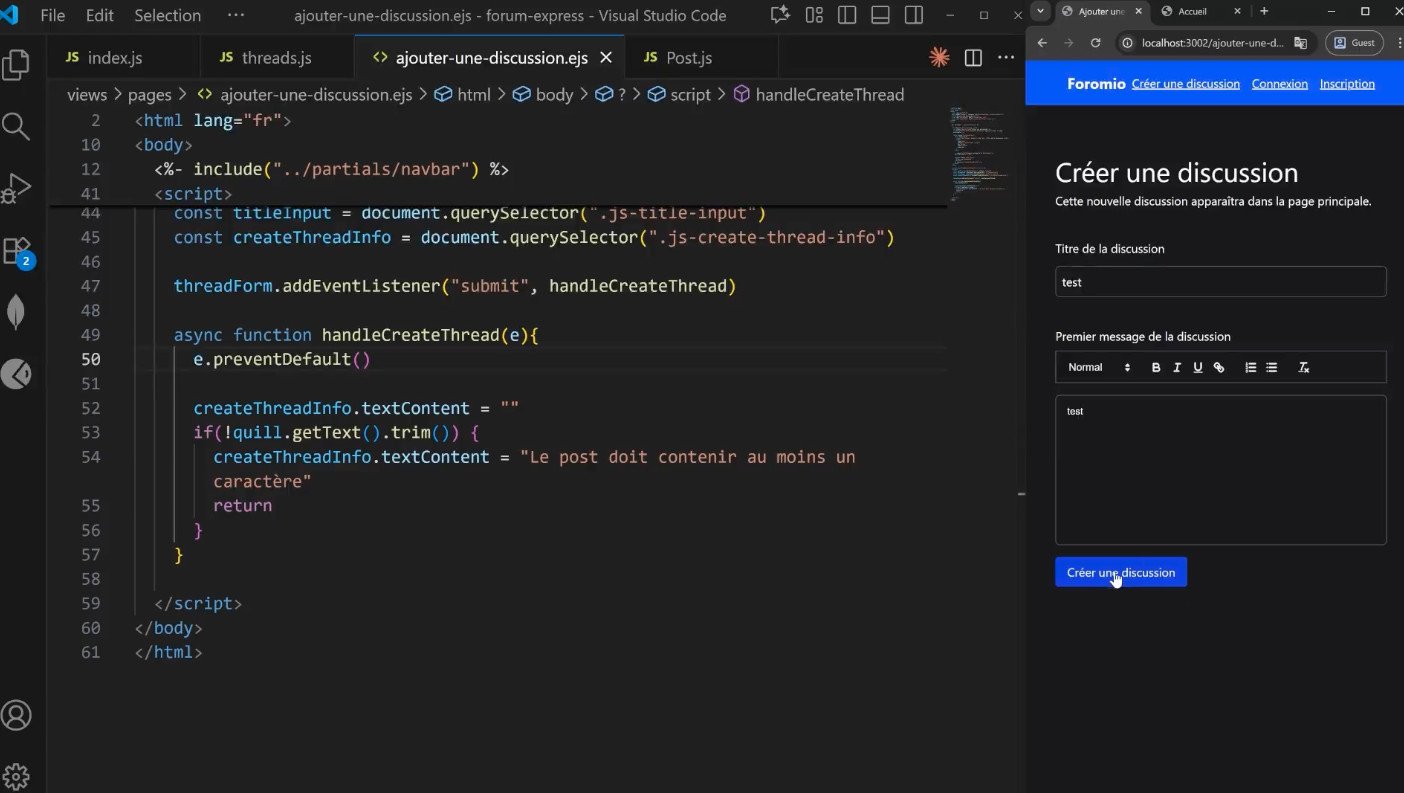Follow the Connexion navbar link
This screenshot has width=1404, height=793.
pyautogui.click(x=1279, y=84)
